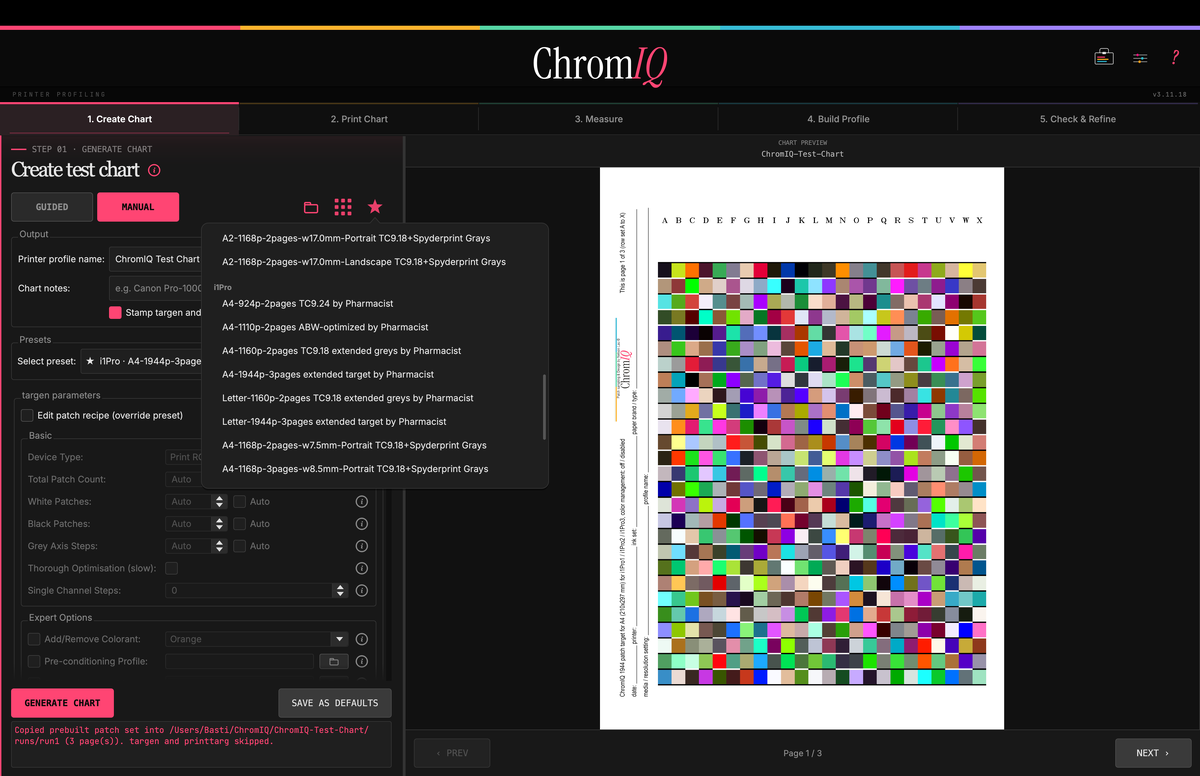Click NEXT page button
This screenshot has width=1200, height=776.
click(1154, 753)
